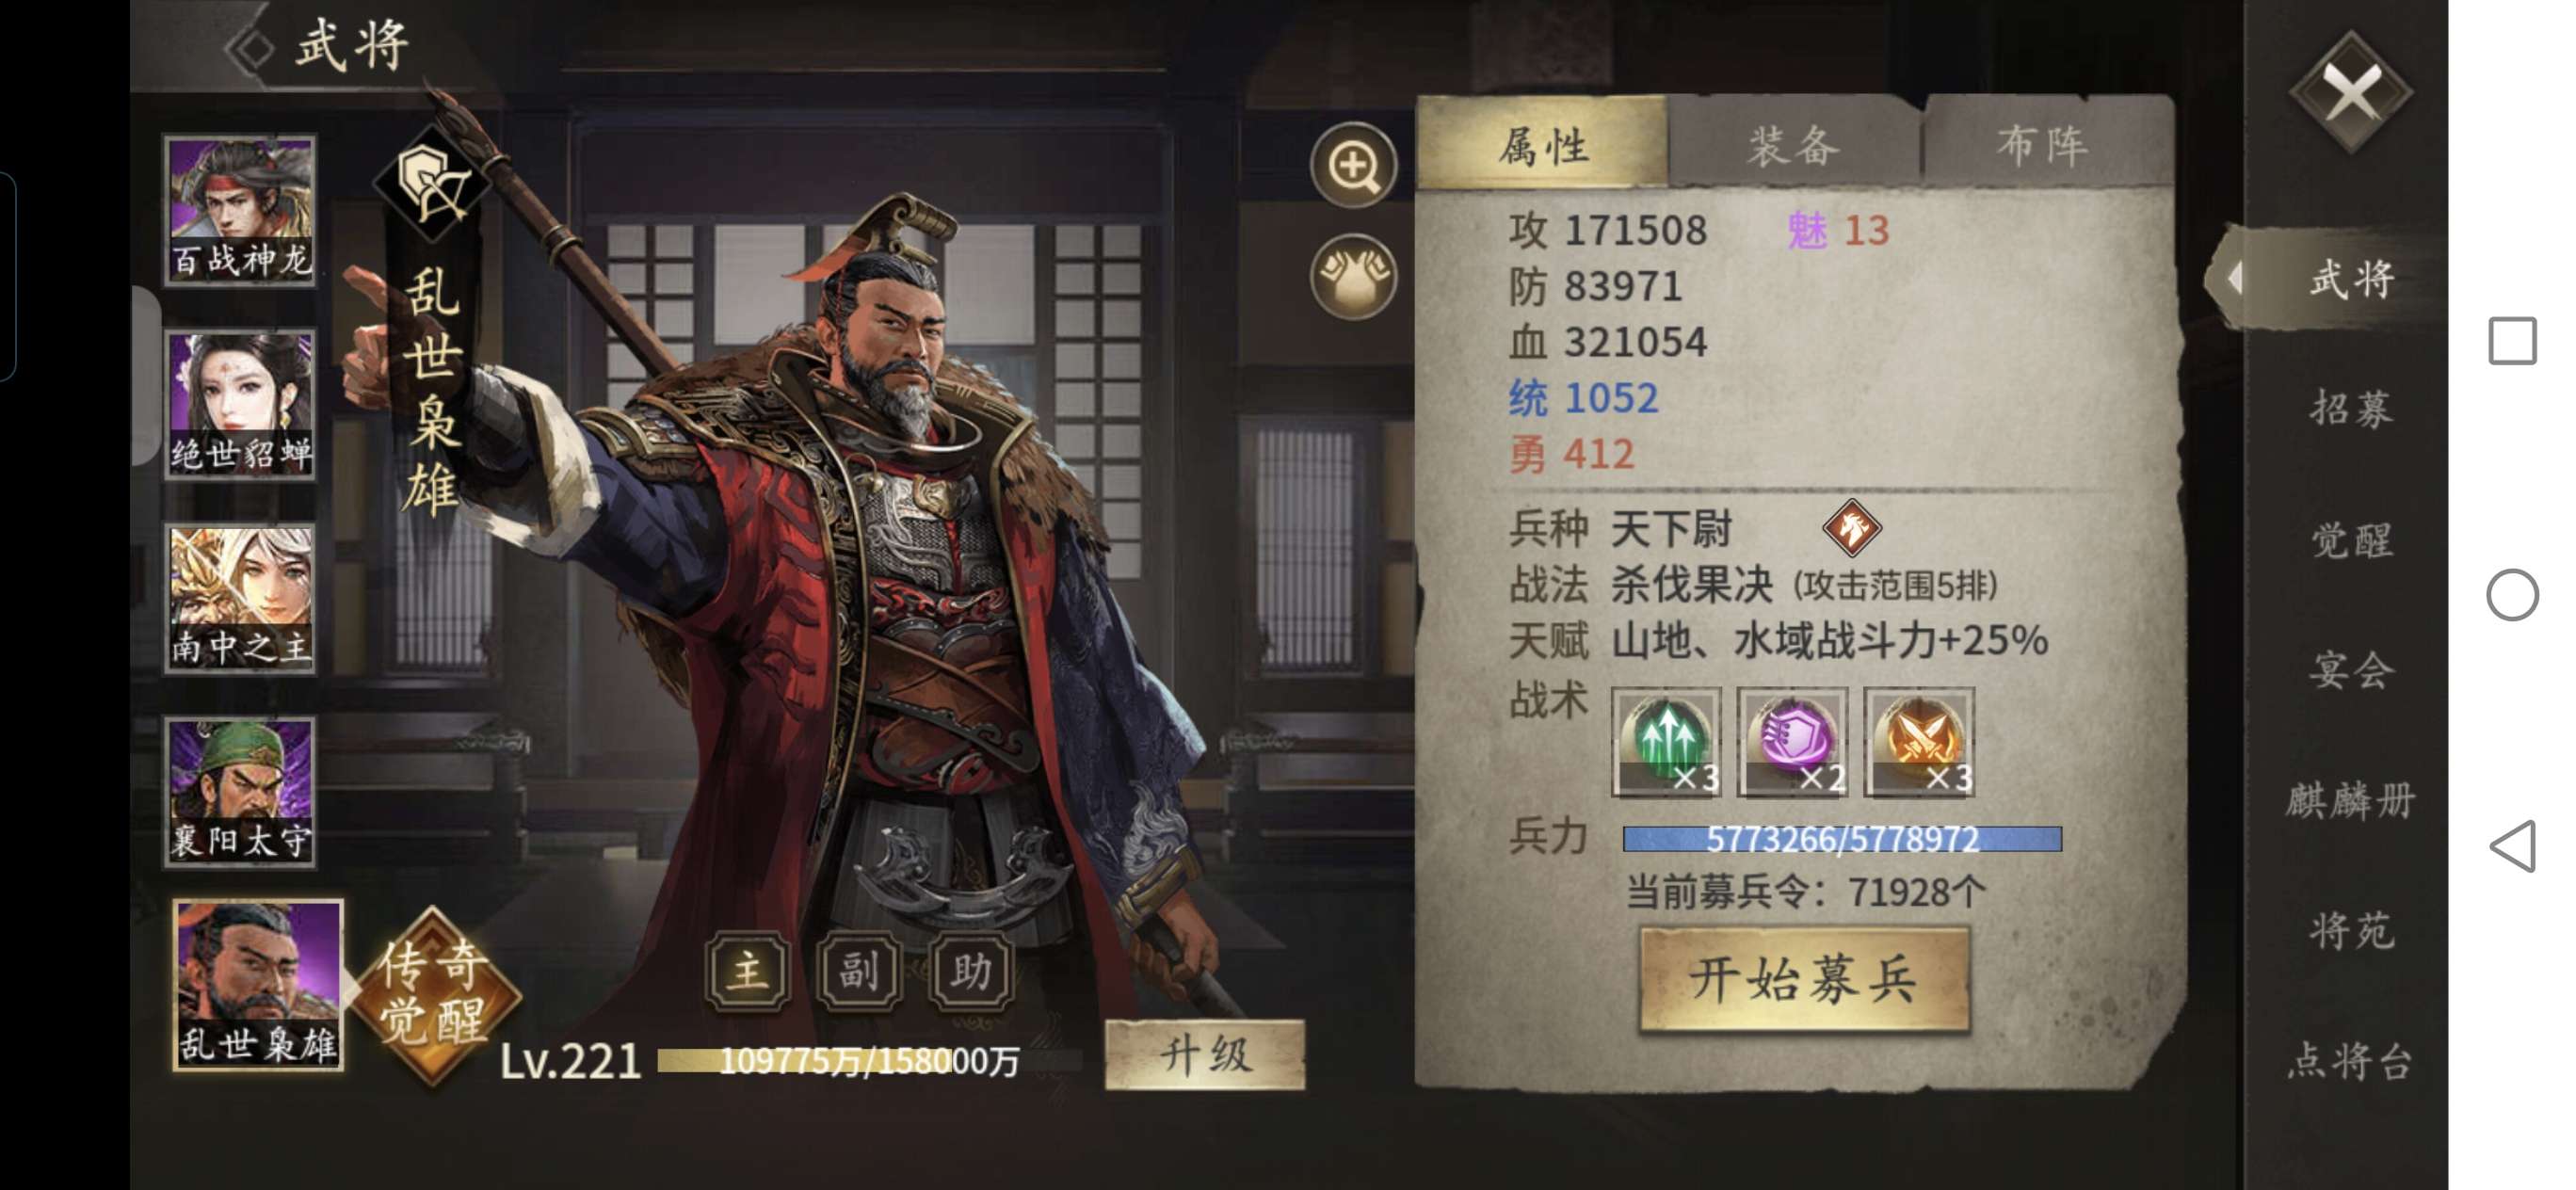
Task: Click the 兵力 troop strength bar
Action: click(x=1841, y=839)
